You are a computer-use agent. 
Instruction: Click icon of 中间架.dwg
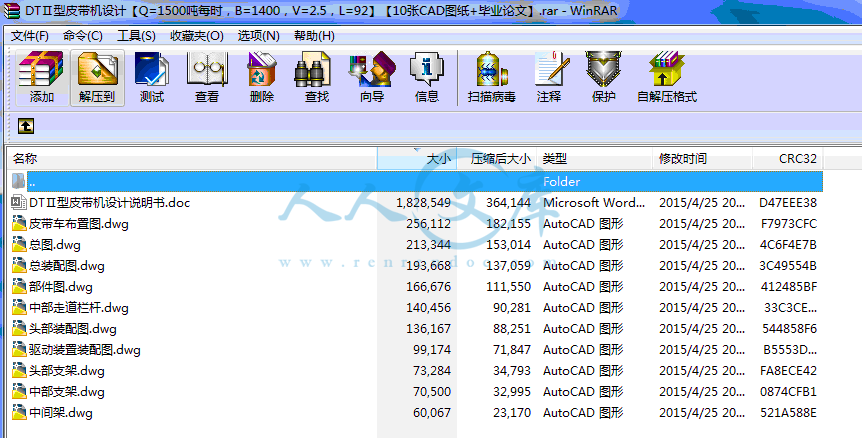[19, 412]
